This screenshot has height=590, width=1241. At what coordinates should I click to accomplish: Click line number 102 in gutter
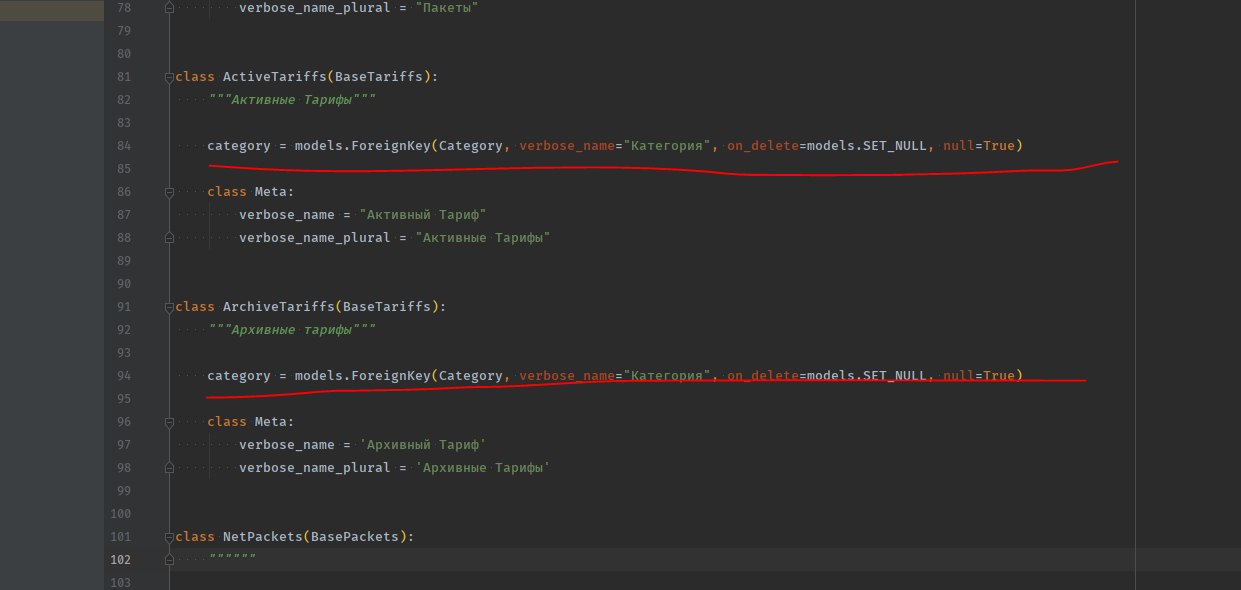(x=120, y=560)
